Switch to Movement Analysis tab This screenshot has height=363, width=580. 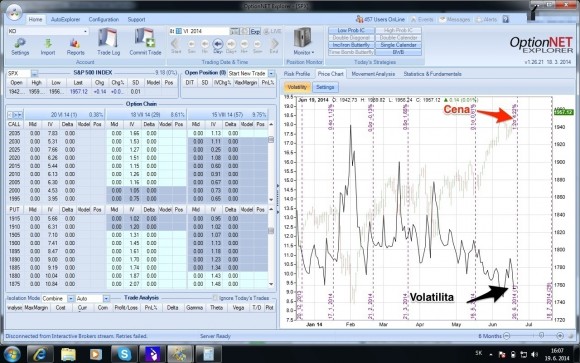coord(373,74)
